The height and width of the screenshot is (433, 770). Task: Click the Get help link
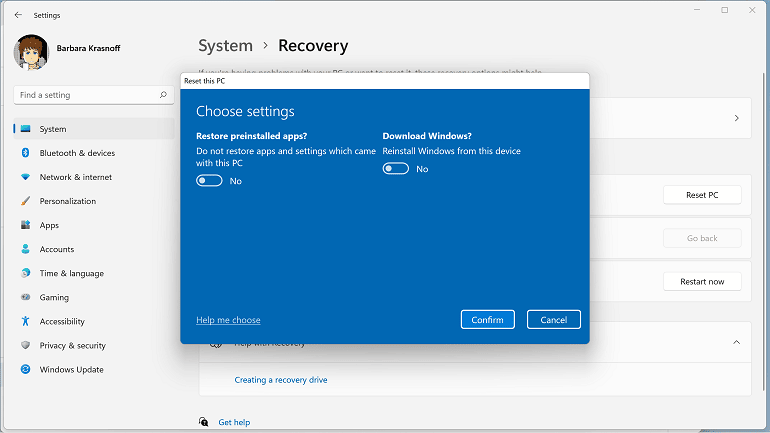pos(234,422)
